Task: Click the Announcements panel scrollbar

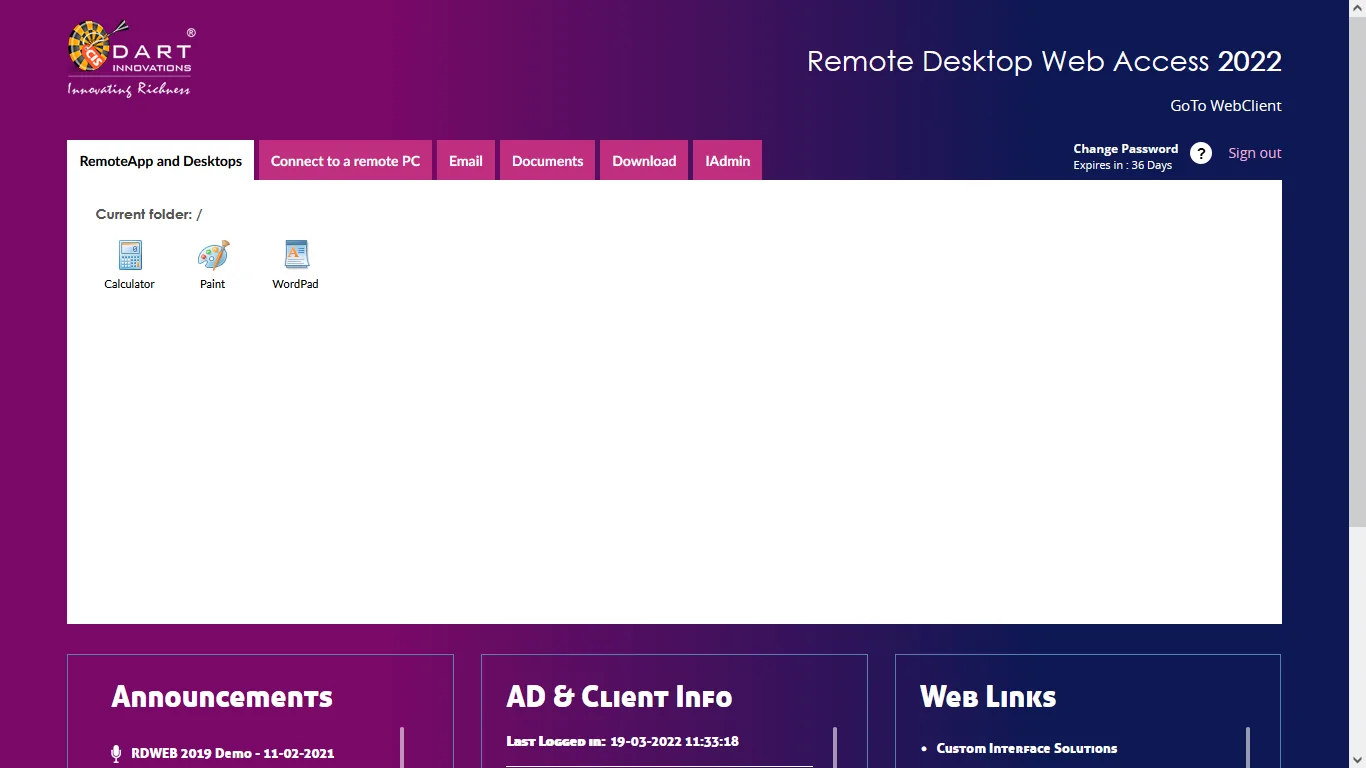Action: 402,747
